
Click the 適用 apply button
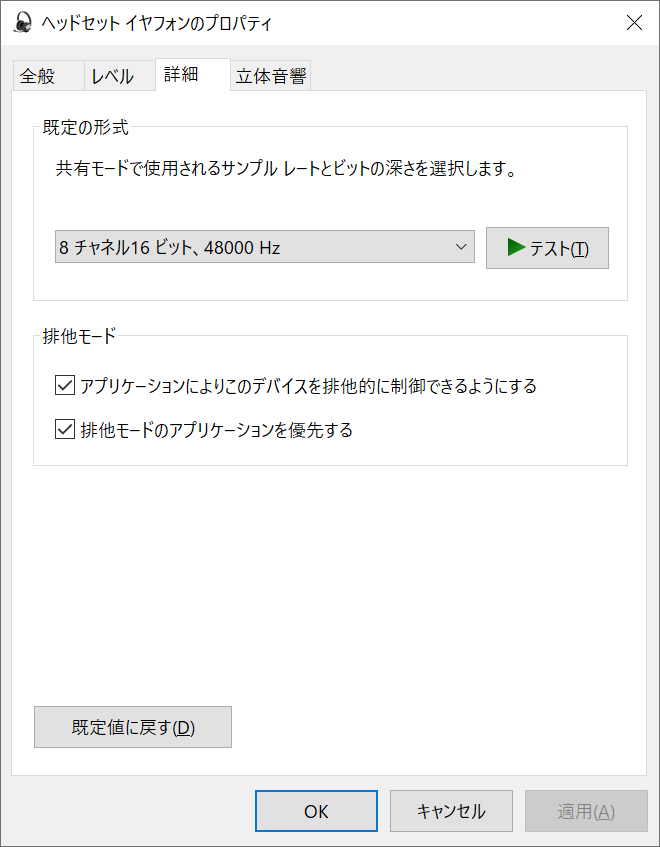coord(586,811)
